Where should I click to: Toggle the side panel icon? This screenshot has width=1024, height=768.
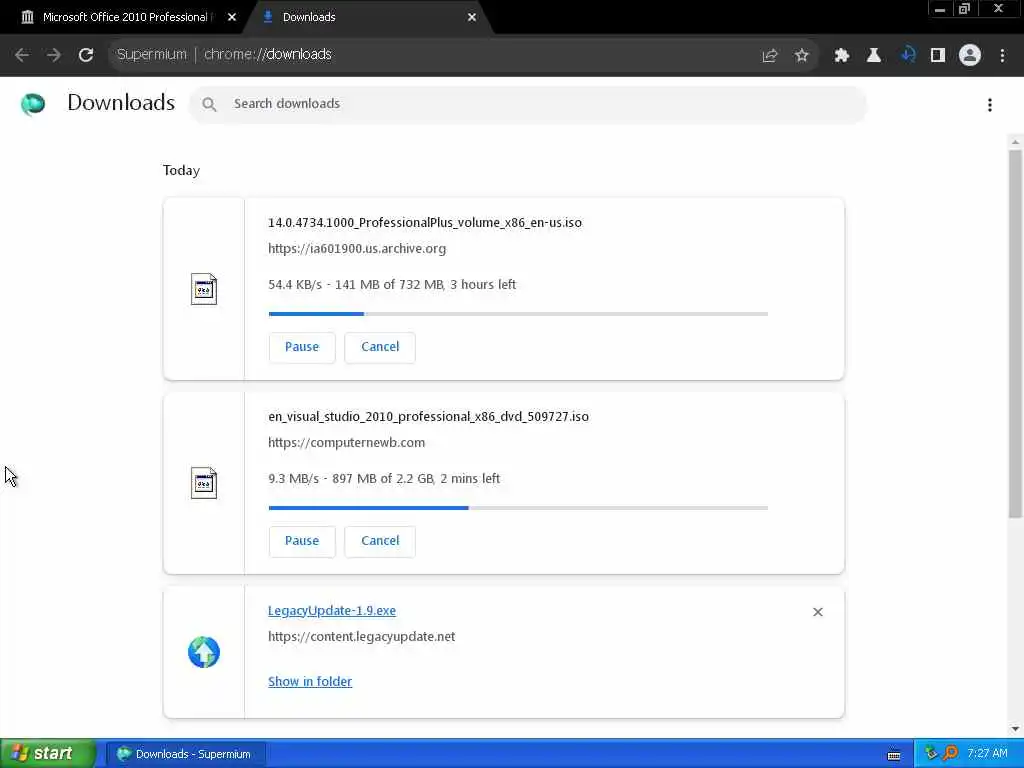[938, 56]
